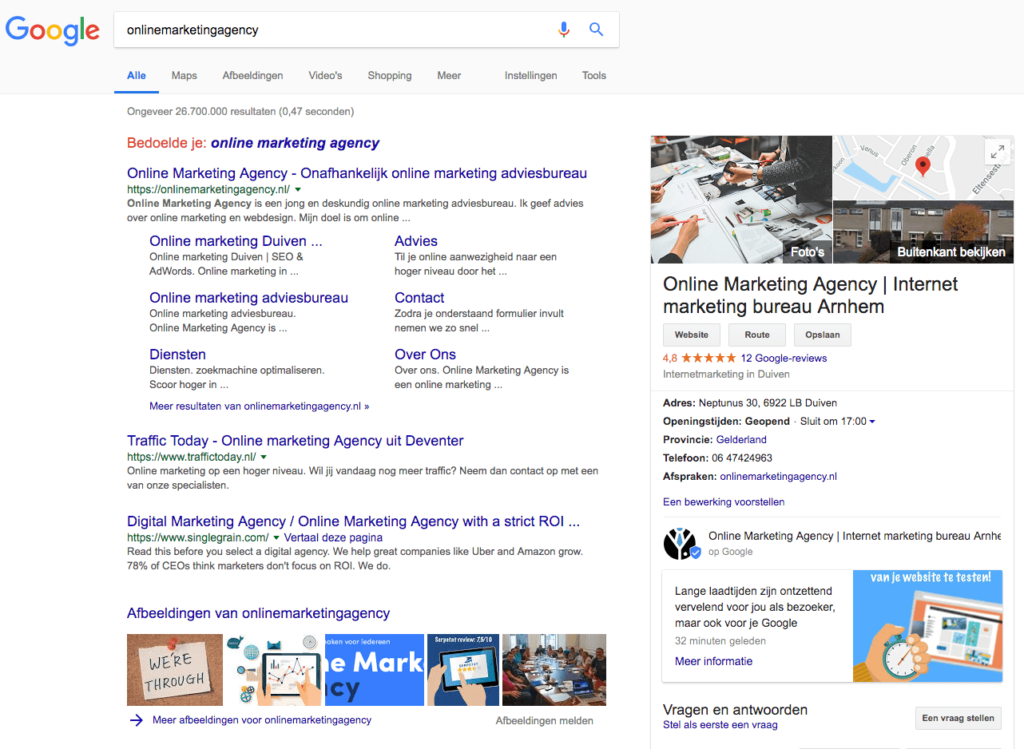
Task: Open Instellingen from the tab bar
Action: [530, 75]
